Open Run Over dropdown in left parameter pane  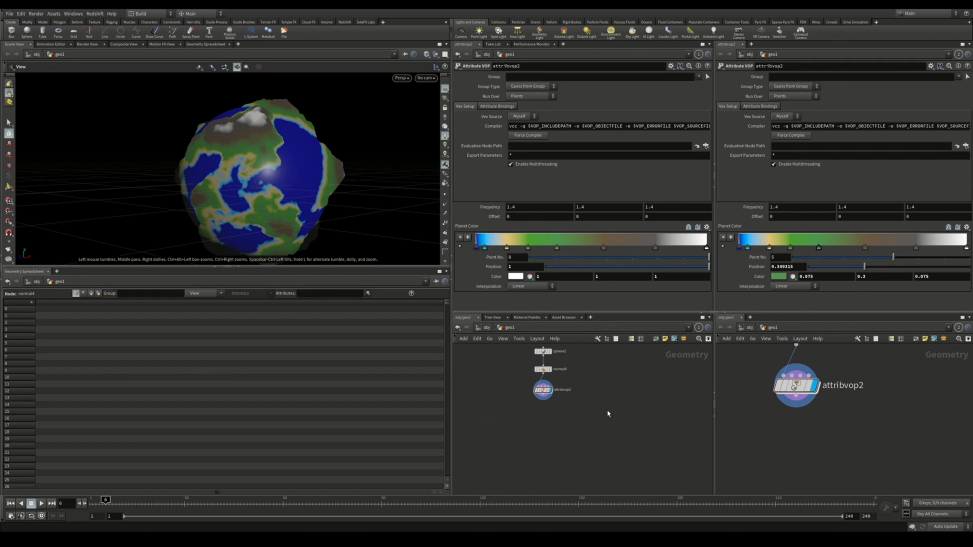pyautogui.click(x=532, y=96)
